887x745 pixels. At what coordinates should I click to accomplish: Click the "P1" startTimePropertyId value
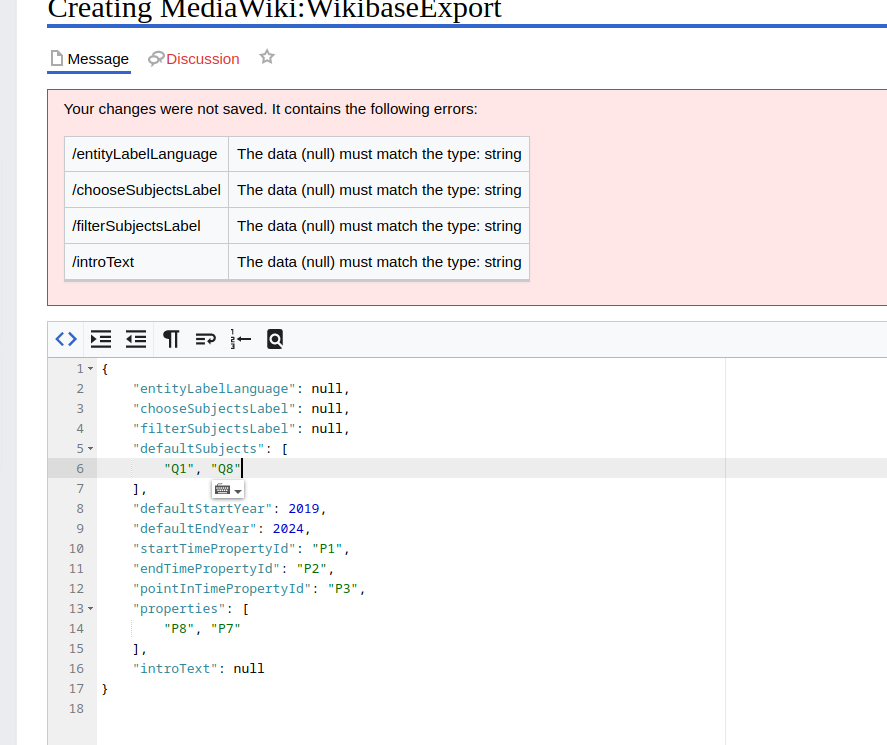[x=328, y=549]
